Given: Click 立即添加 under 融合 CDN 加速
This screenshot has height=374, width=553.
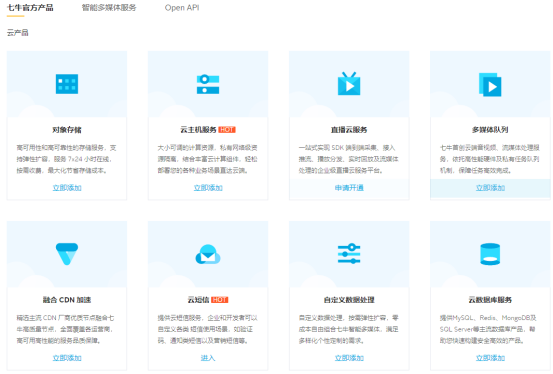Looking at the screenshot, I should (67, 358).
